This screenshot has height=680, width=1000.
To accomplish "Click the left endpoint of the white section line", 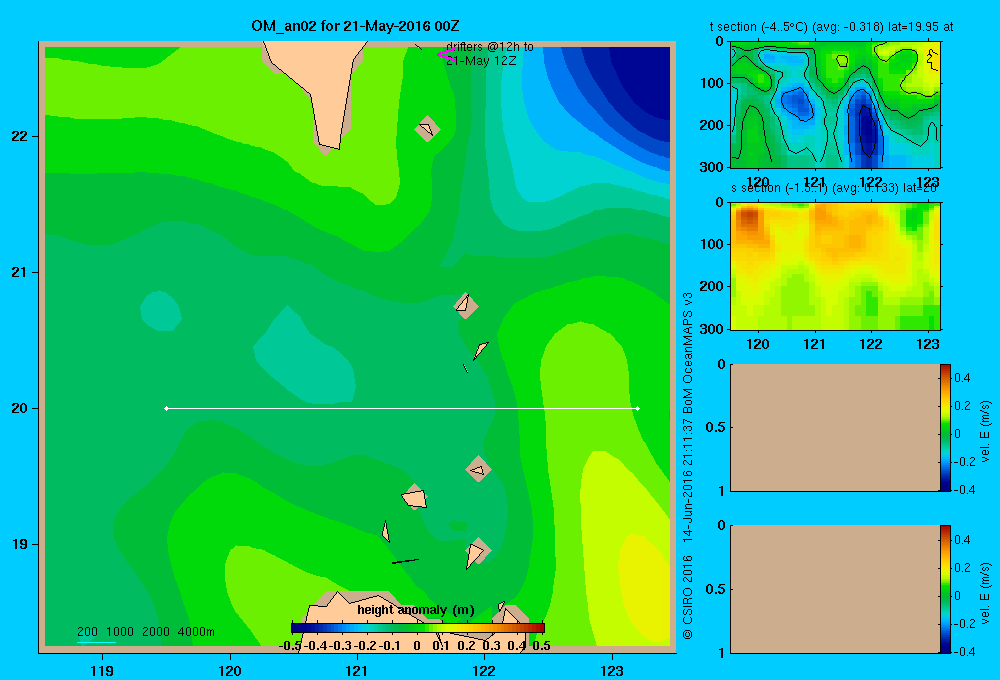I will coord(166,408).
